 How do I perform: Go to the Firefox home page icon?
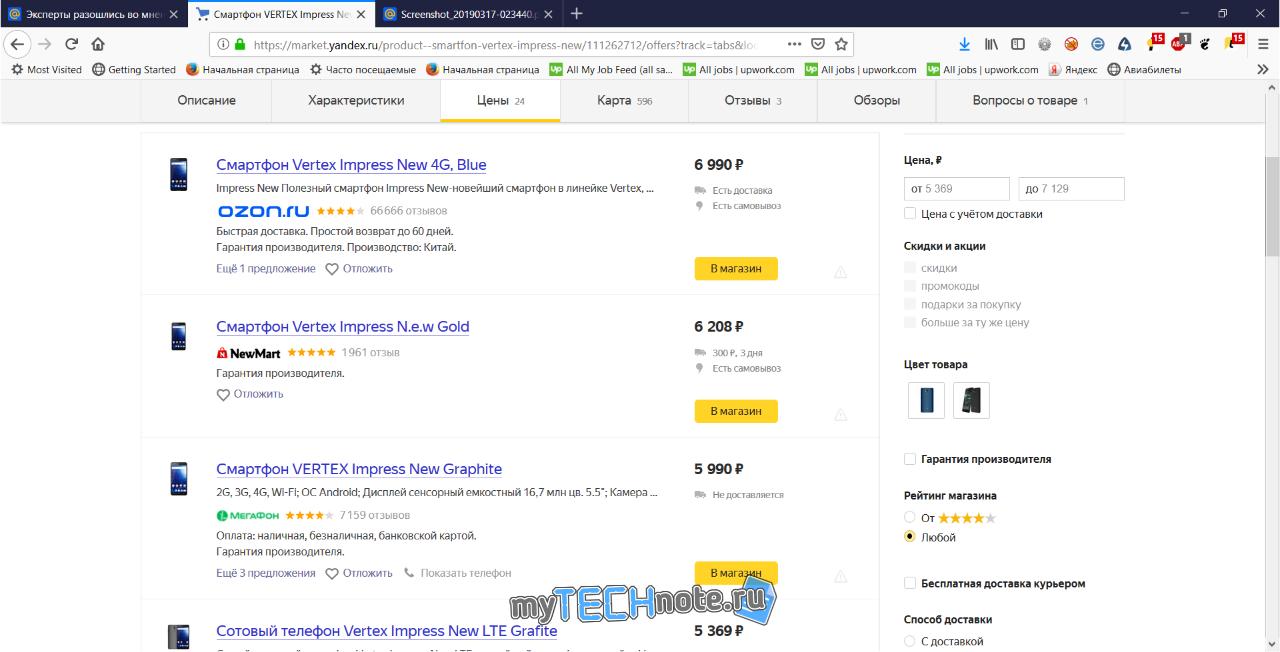(x=98, y=44)
